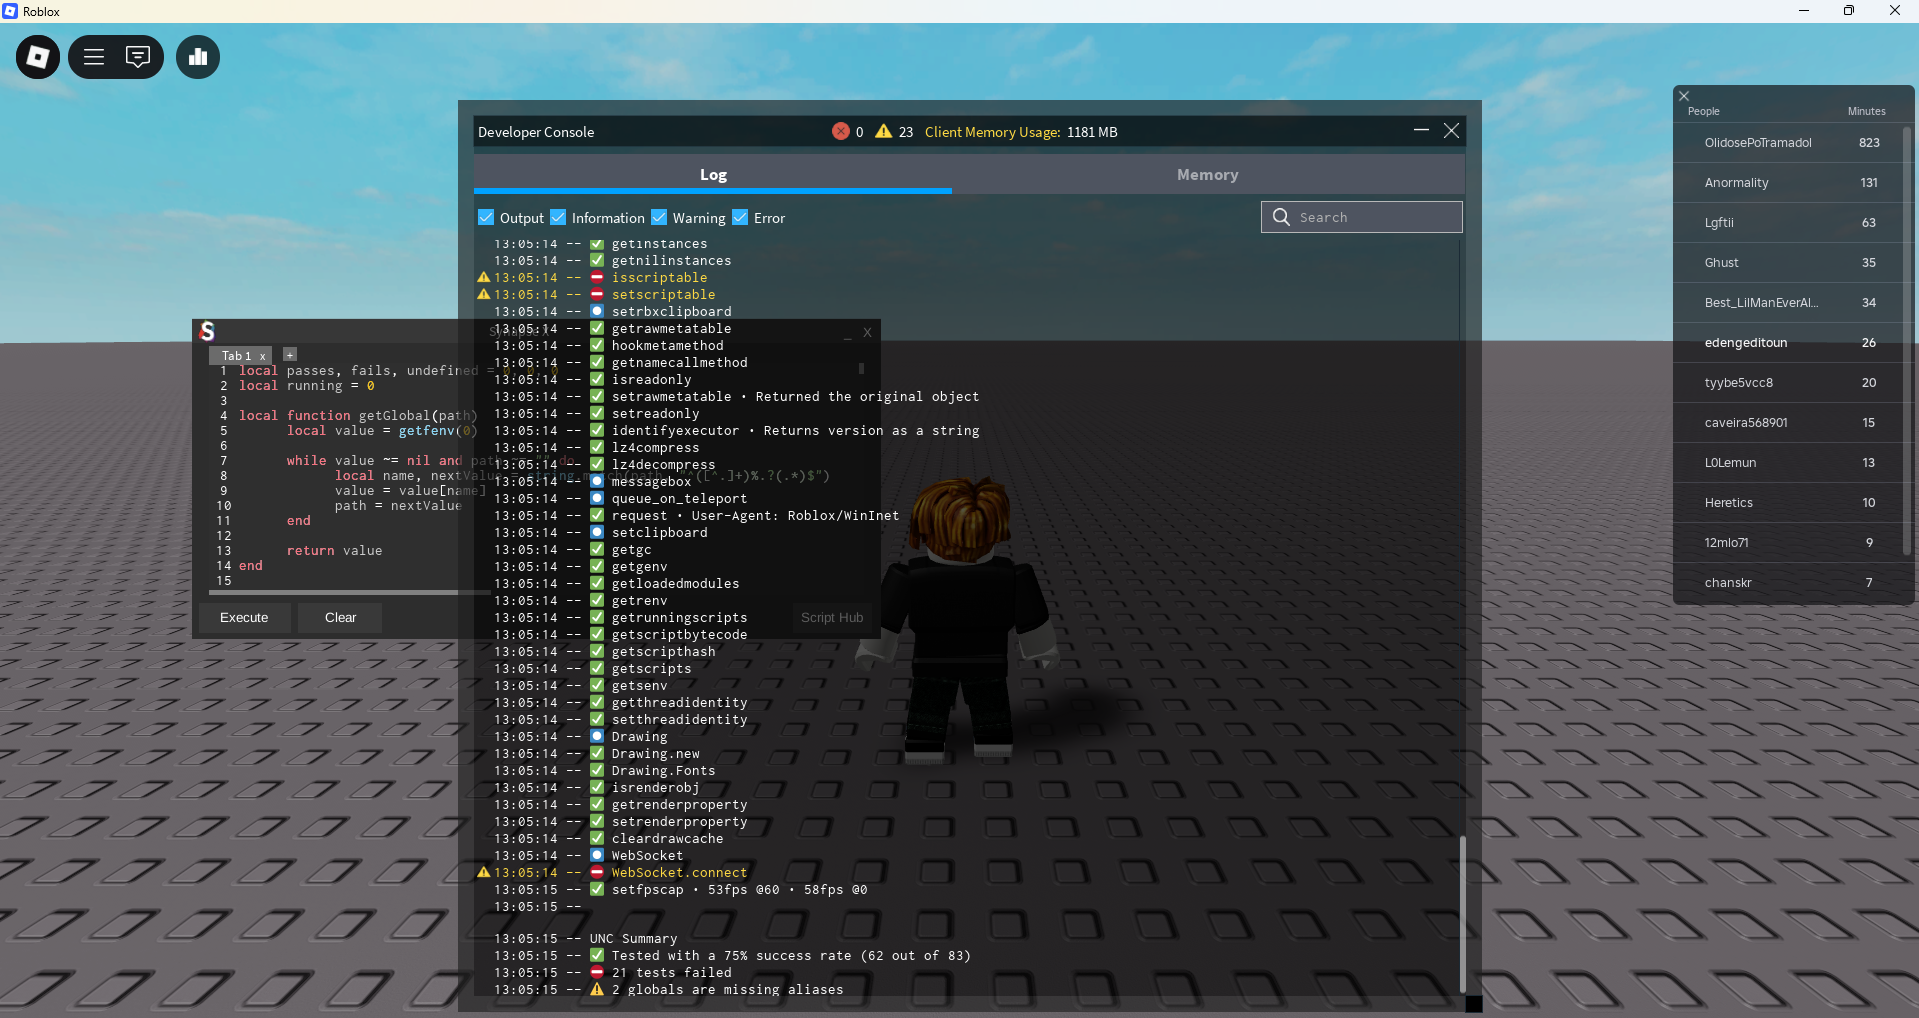The height and width of the screenshot is (1018, 1919).
Task: Close Tab 1 in executor
Action: (x=263, y=356)
